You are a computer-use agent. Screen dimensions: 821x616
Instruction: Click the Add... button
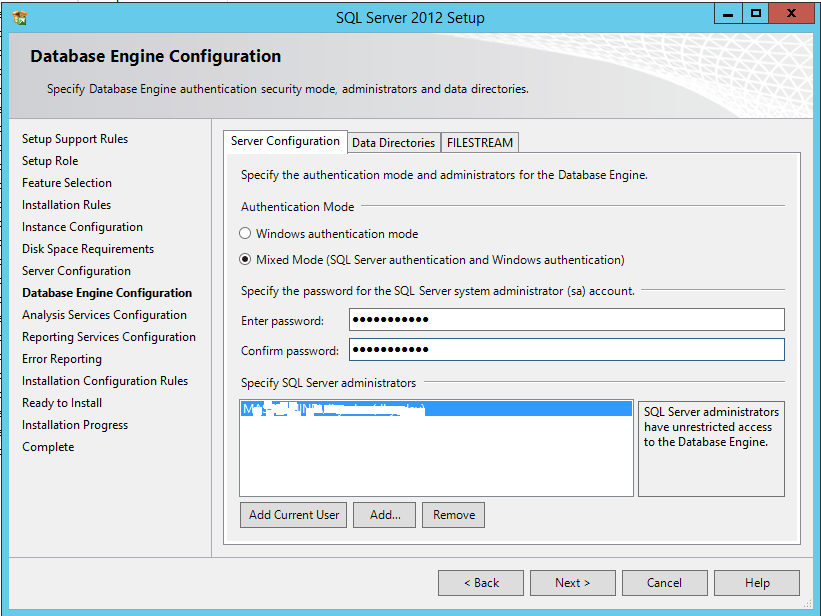tap(385, 515)
